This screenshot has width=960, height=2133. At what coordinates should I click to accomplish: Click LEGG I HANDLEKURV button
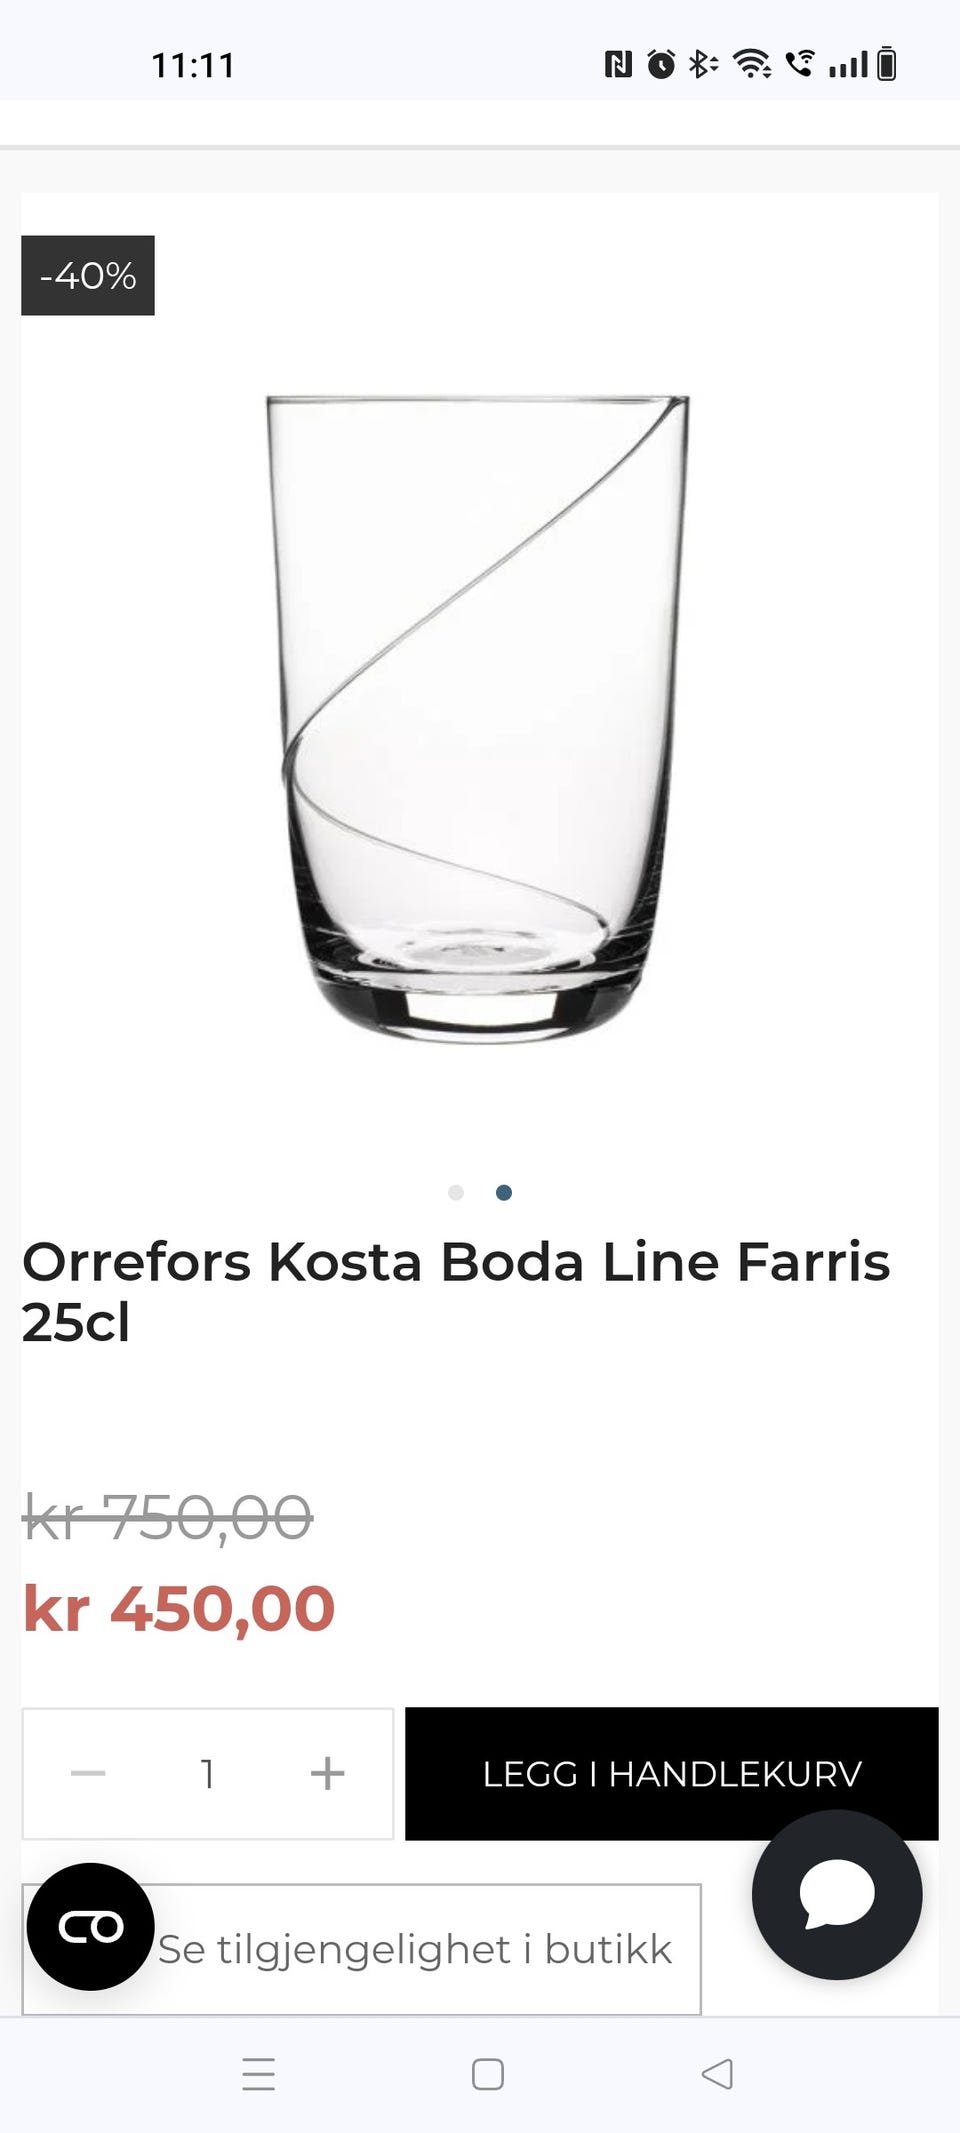[671, 1773]
